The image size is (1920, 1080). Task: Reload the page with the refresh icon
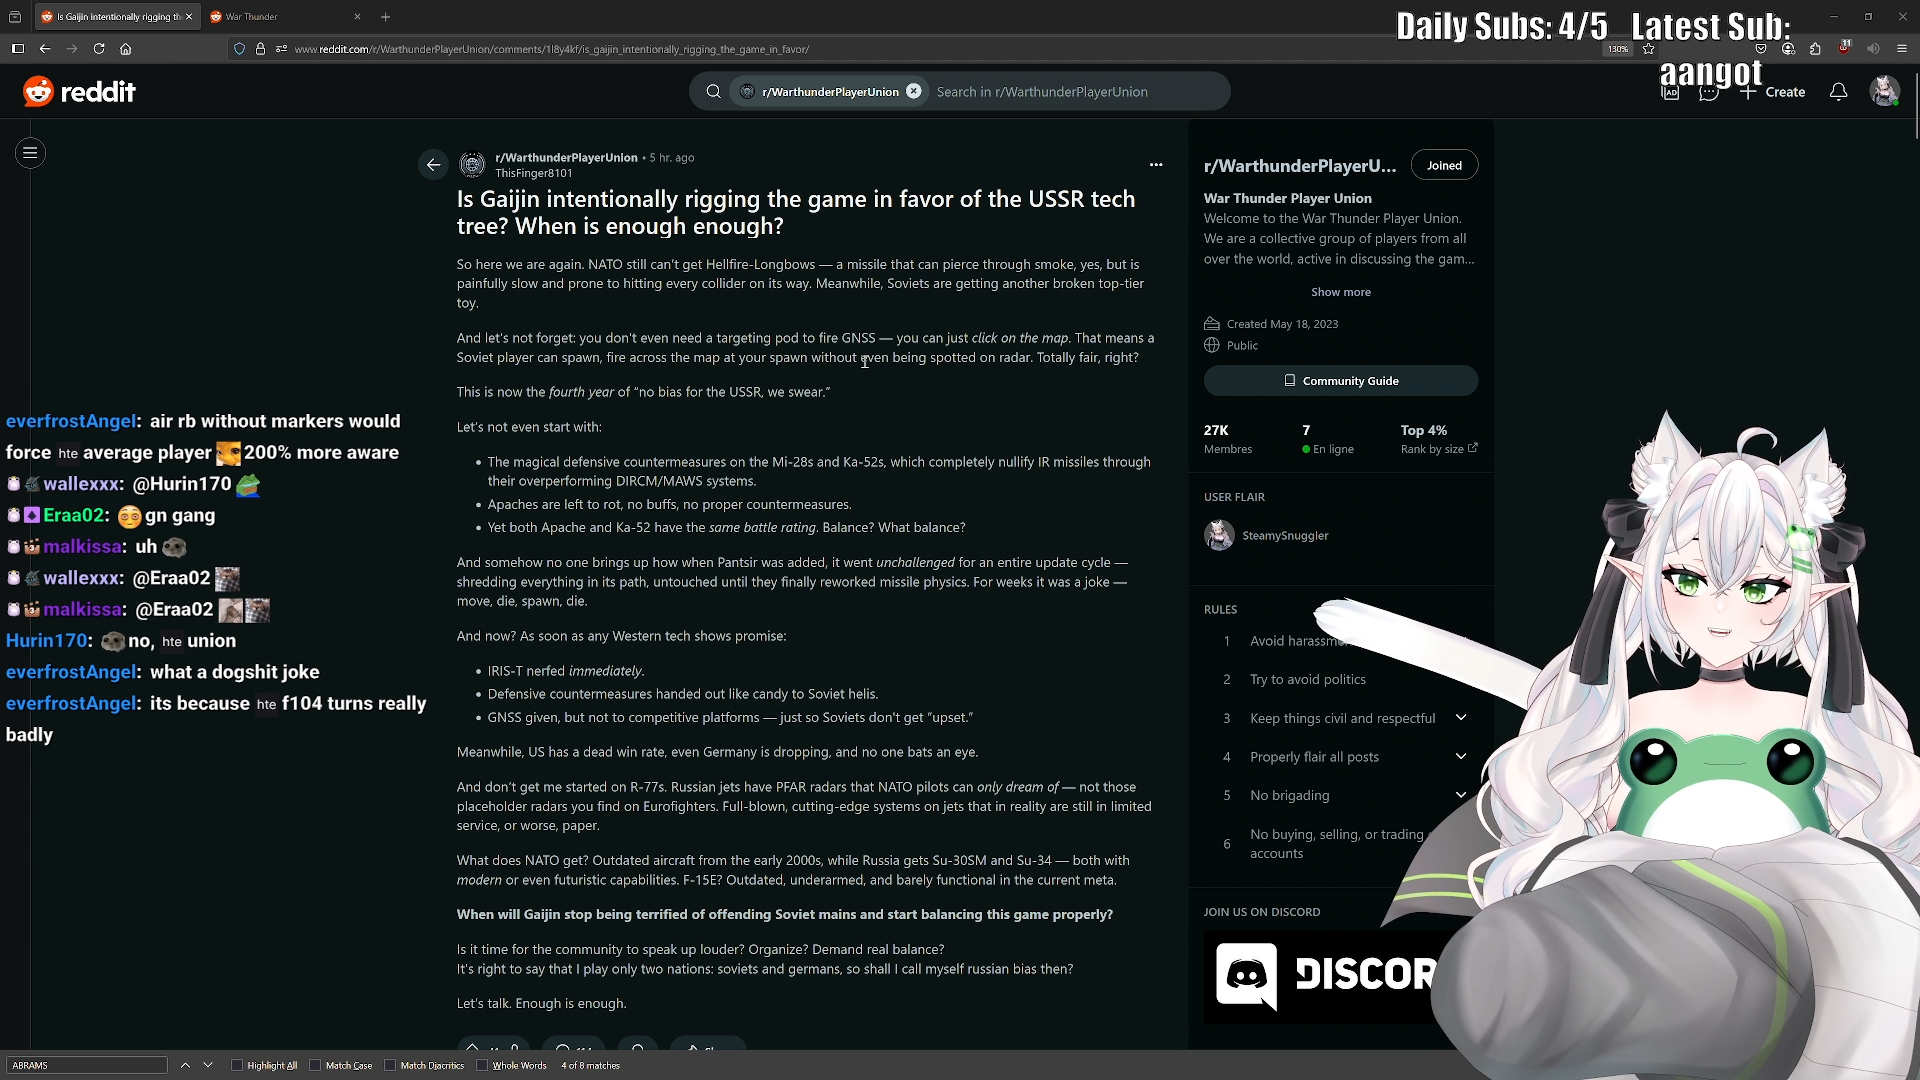pos(99,49)
